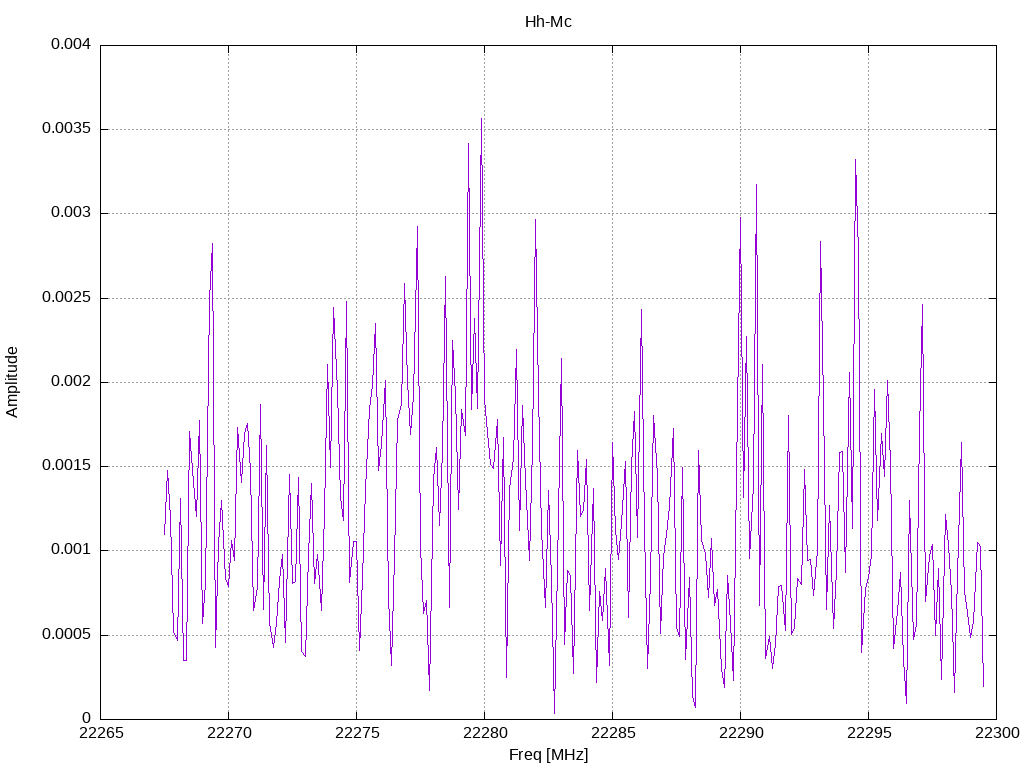
Task: Select the 0.001 y-axis tick label
Action: (x=71, y=550)
